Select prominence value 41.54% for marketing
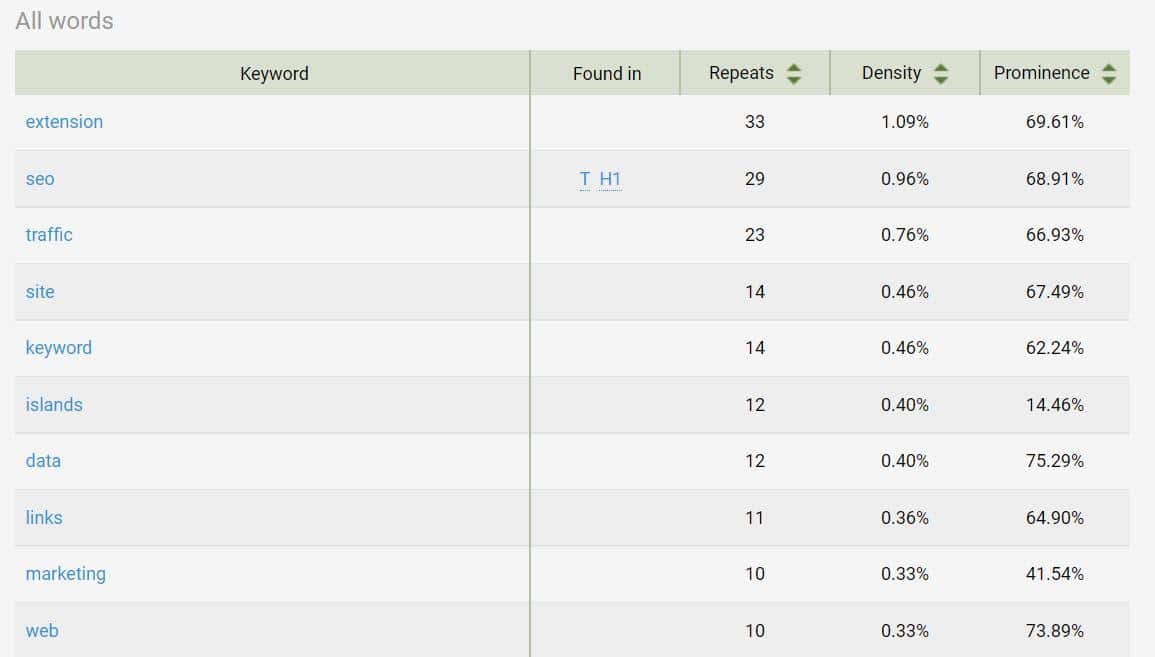This screenshot has height=657, width=1155. [x=1055, y=574]
